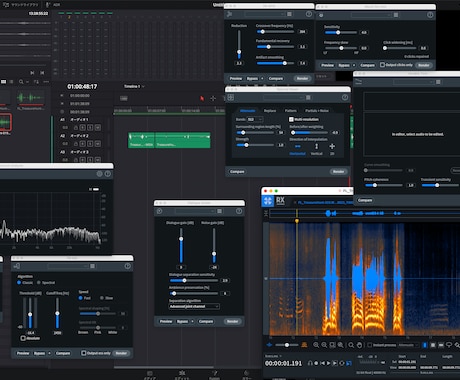Click headphones monitor icon in RX transport
Viewport: 460px width, 380px height.
click(x=310, y=363)
